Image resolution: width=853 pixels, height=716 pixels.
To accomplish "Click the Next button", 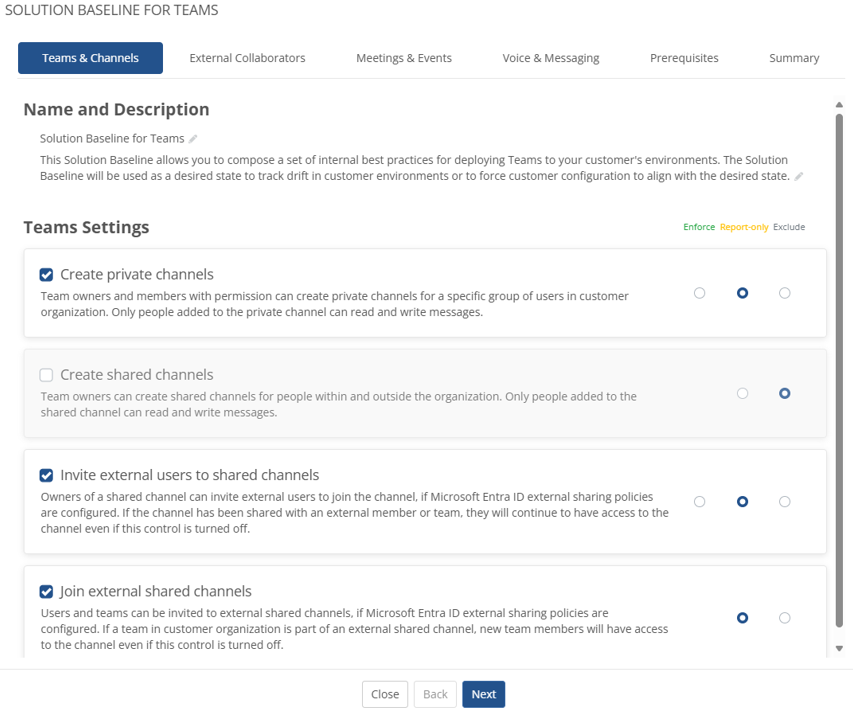I will coord(483,694).
